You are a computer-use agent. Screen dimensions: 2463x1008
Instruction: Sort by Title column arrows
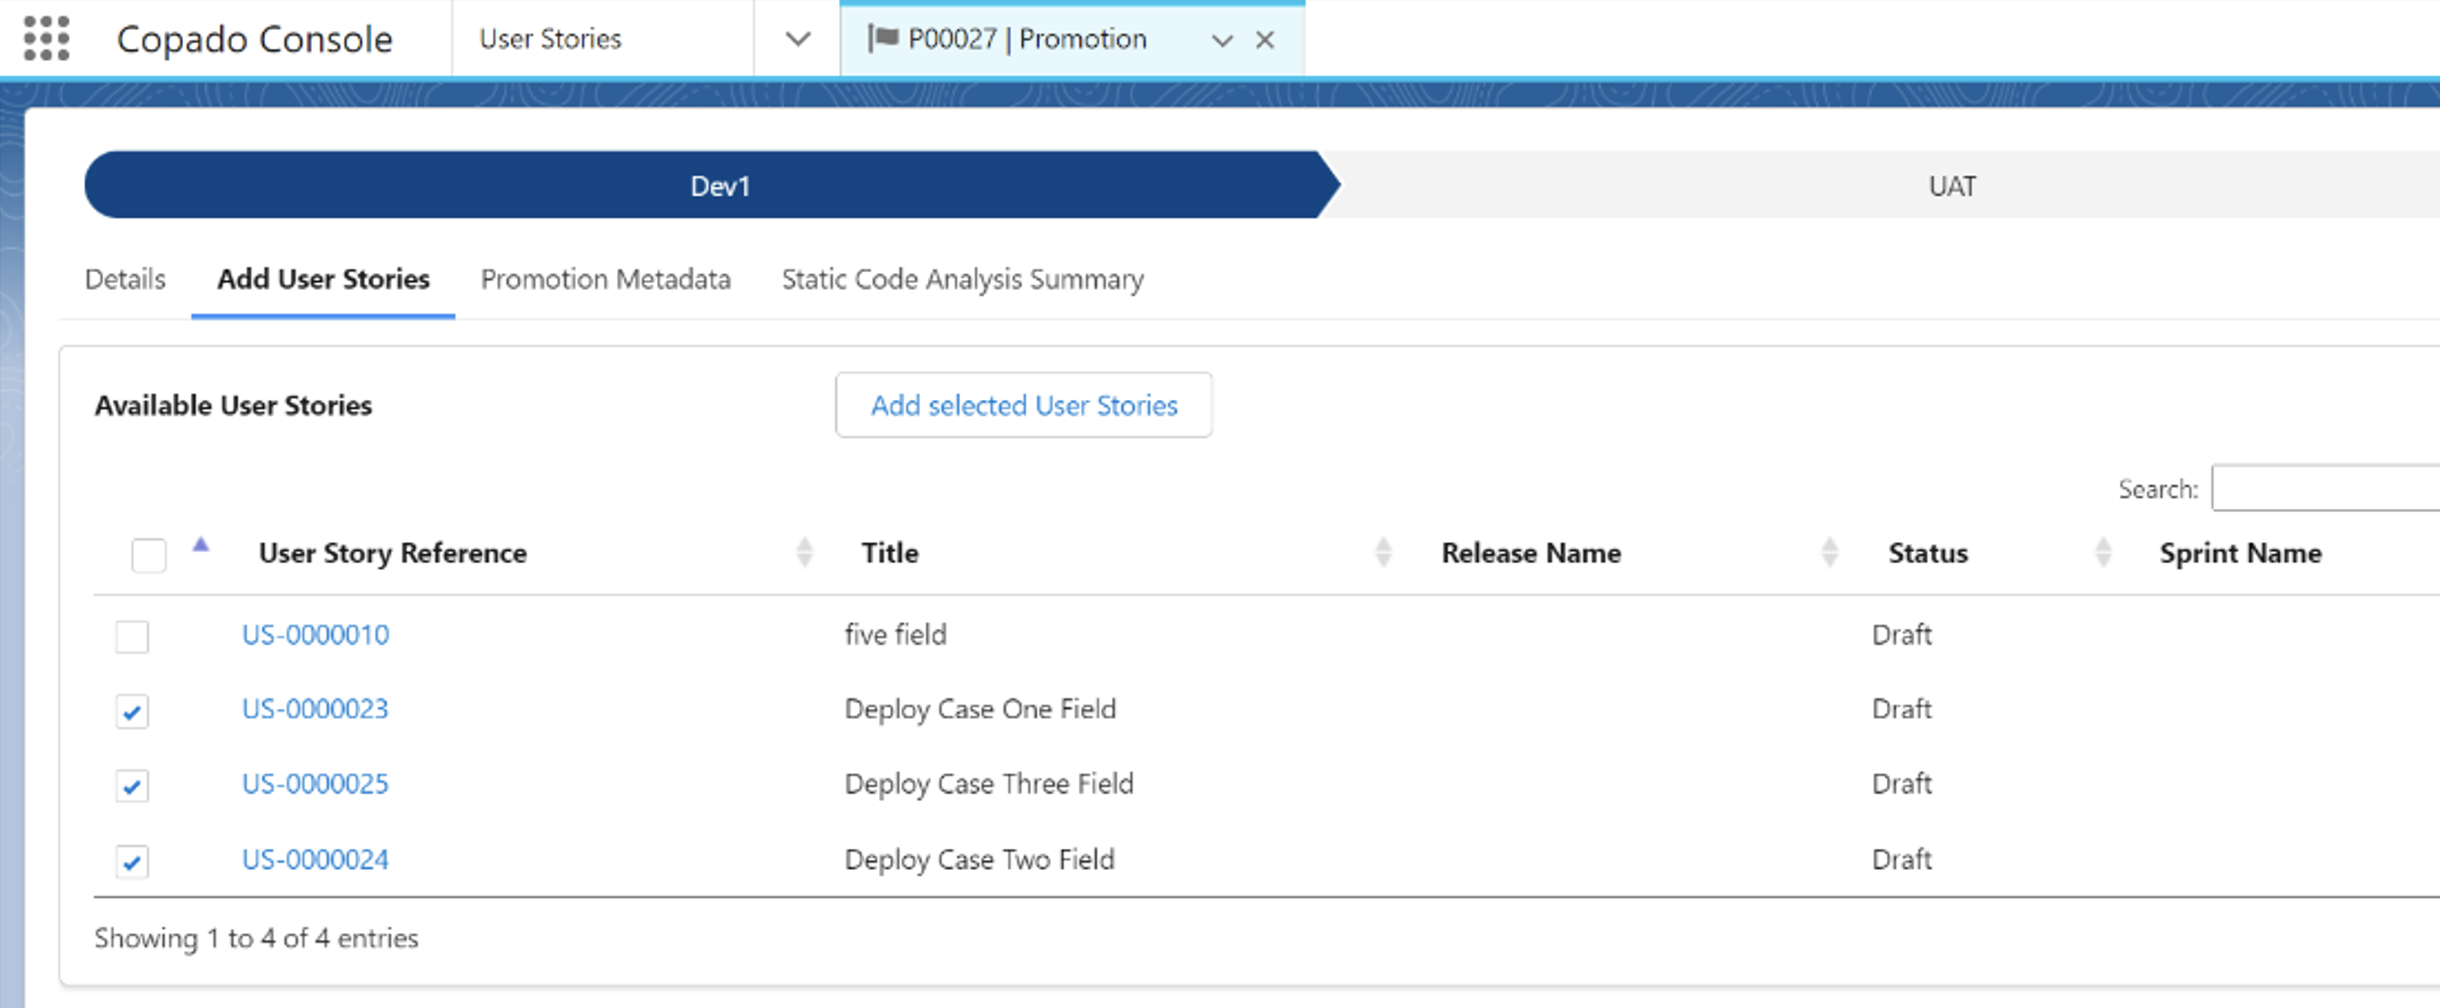1384,552
